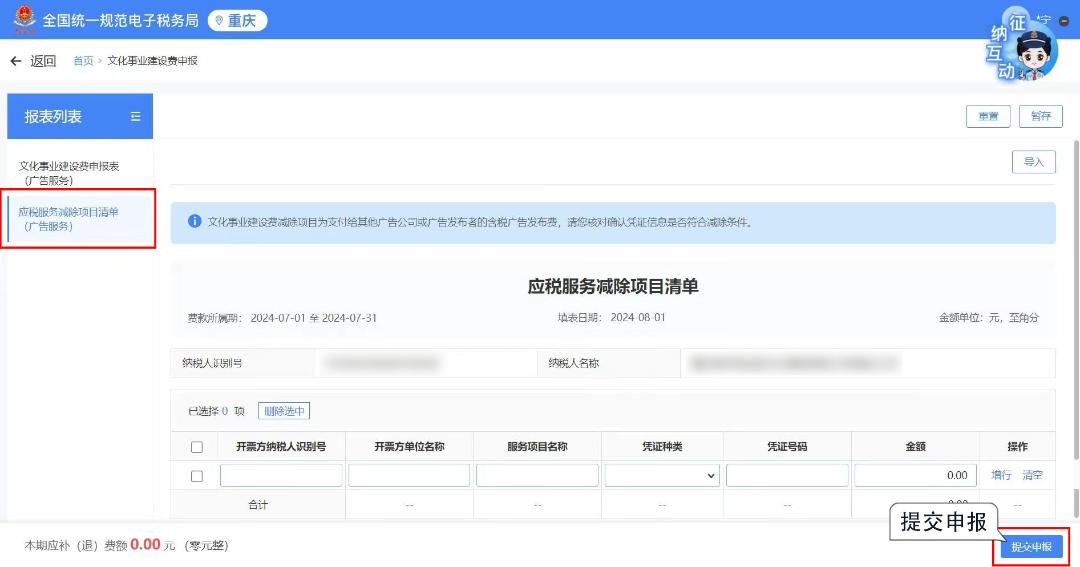1080x567 pixels.
Task: Click the 开票方纳税人识别号 input field
Action: 281,476
